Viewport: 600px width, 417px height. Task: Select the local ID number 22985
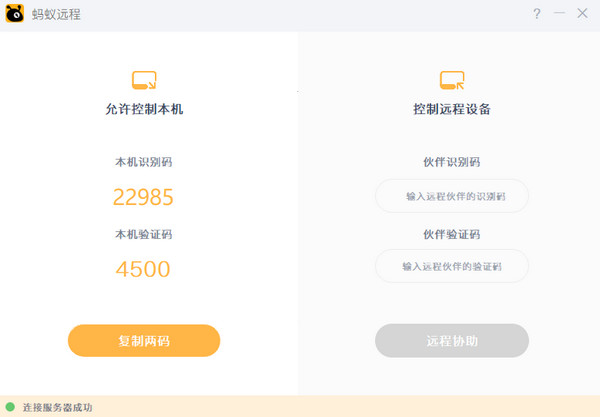click(143, 197)
